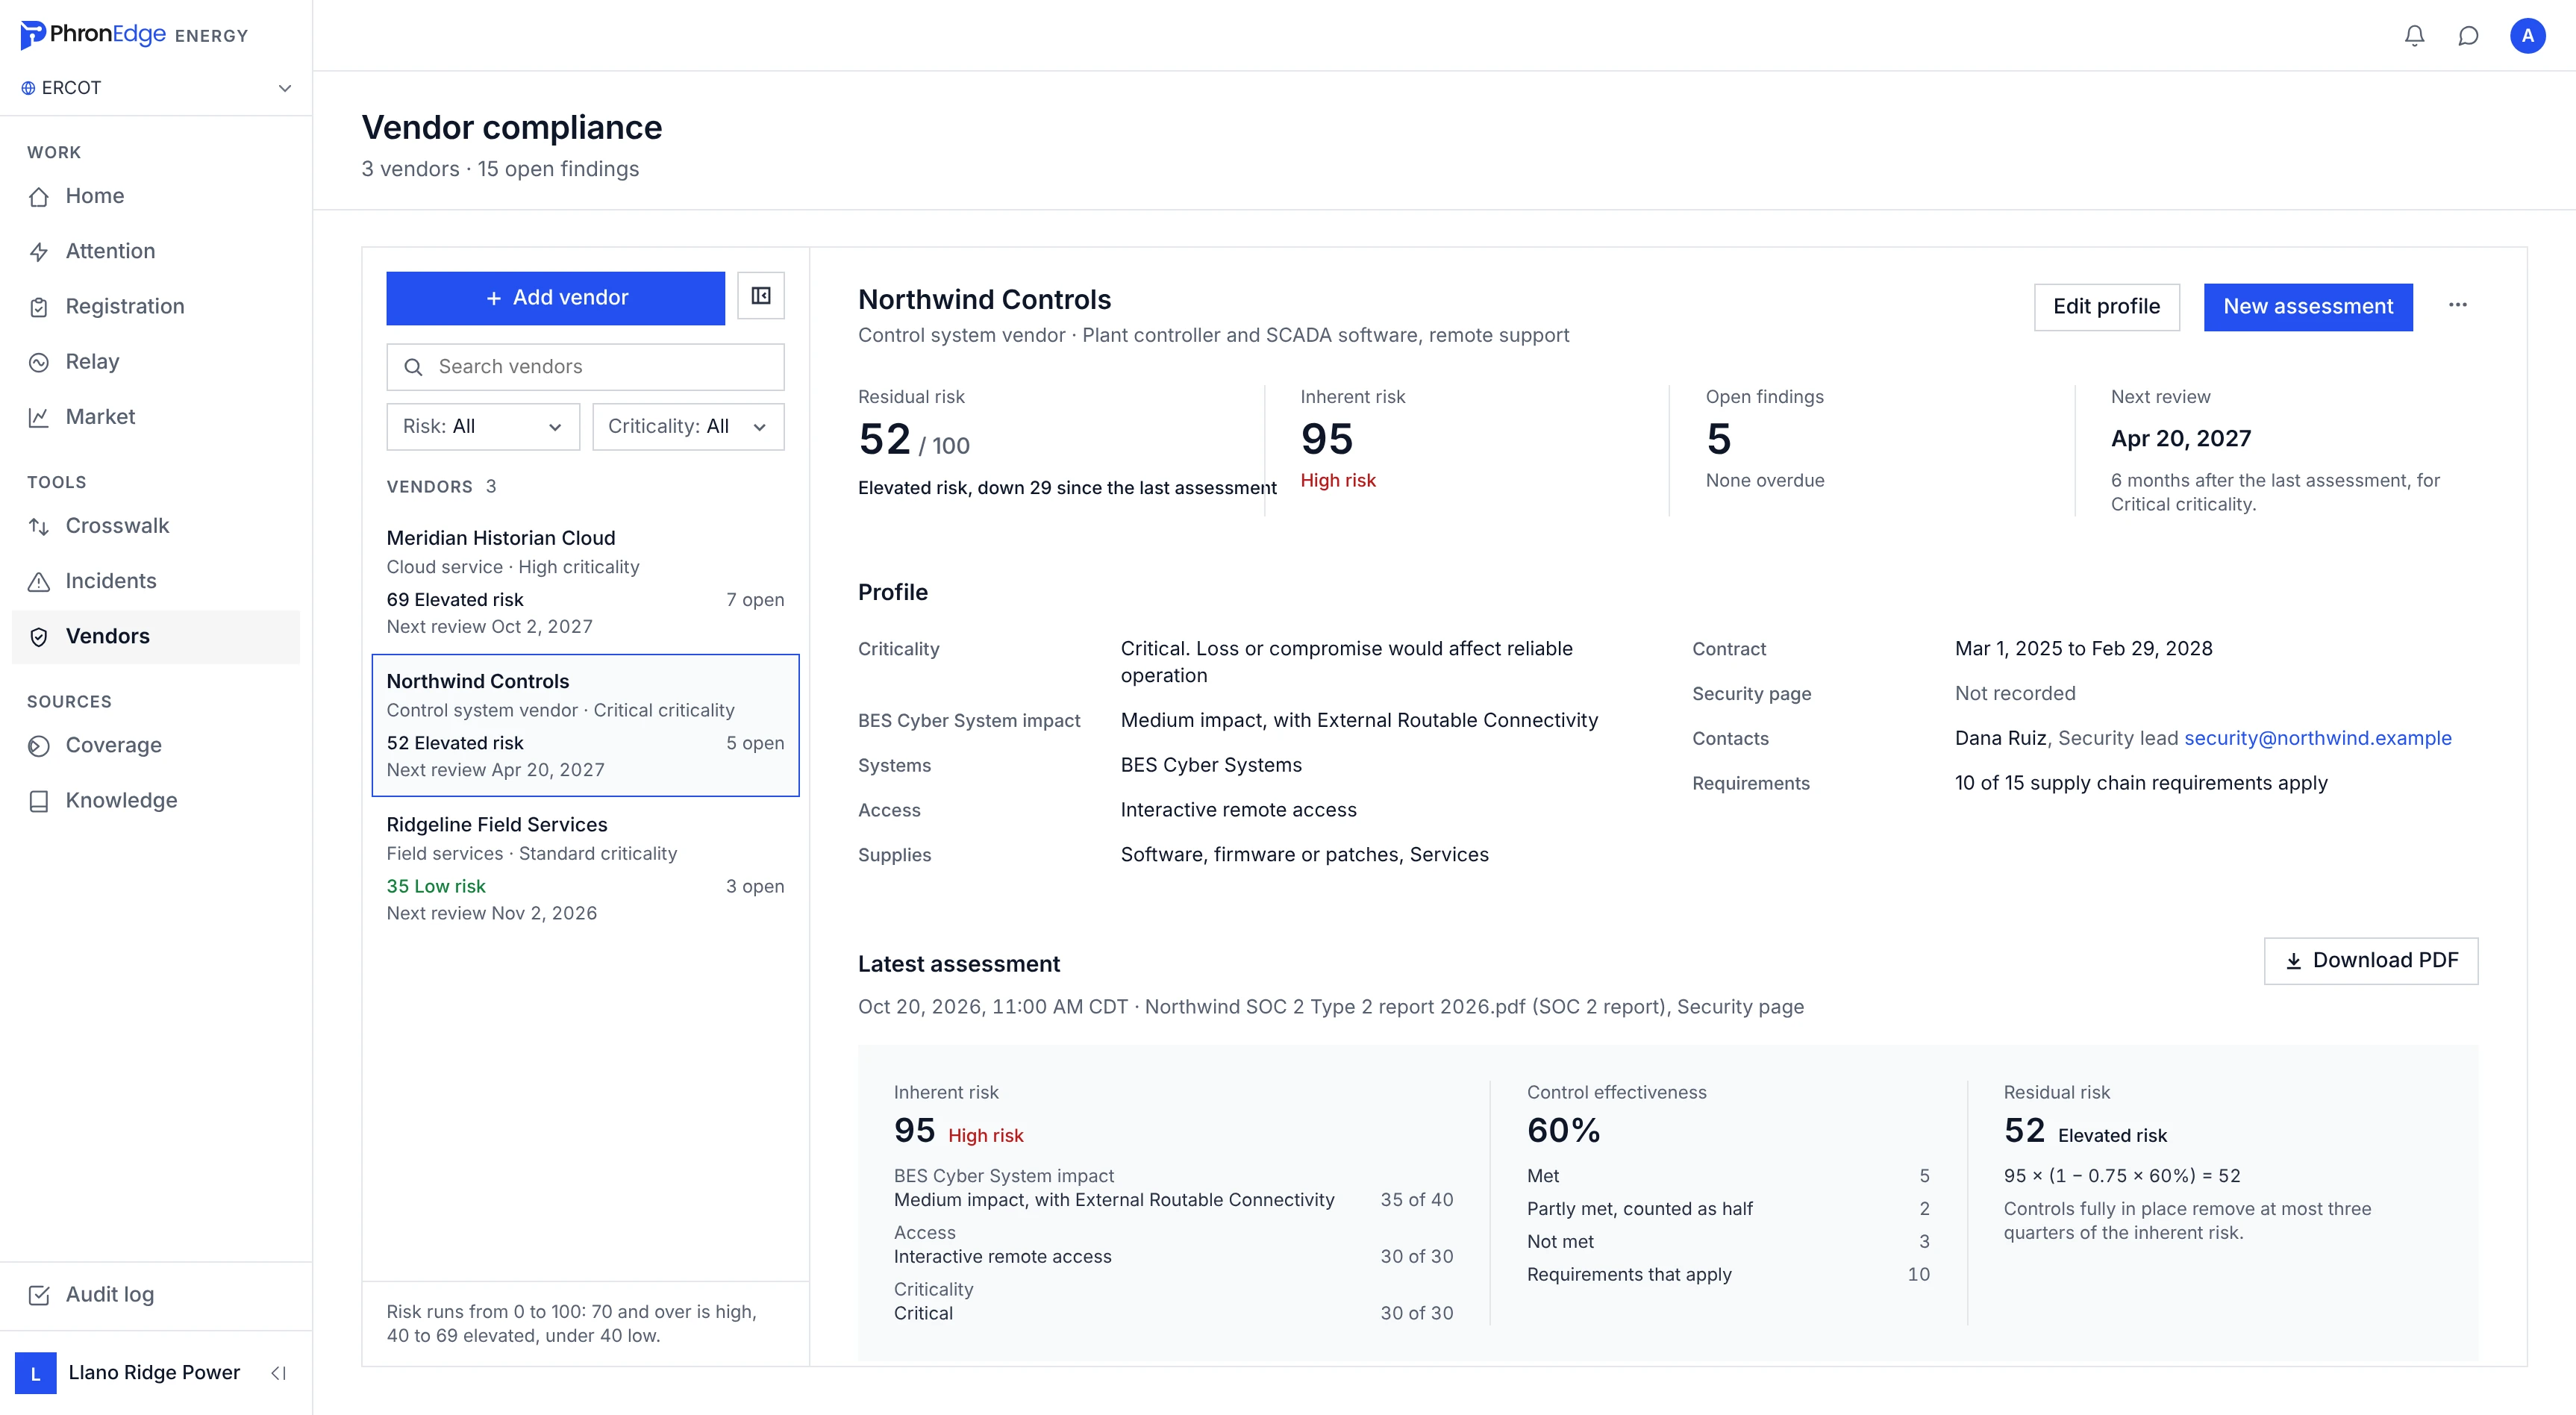Click the Llano Ridge Power organization name
Viewport: 2576px width, 1415px height.
pos(154,1373)
